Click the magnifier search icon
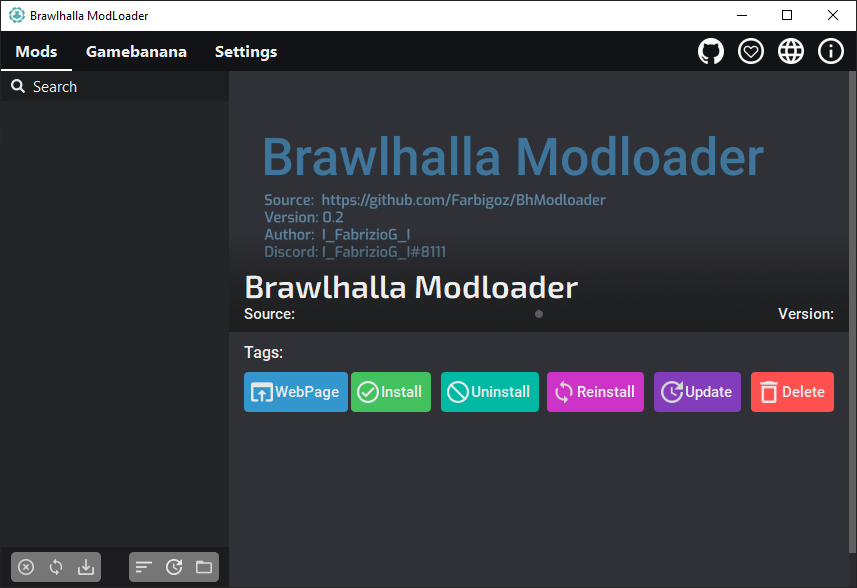 click(18, 86)
